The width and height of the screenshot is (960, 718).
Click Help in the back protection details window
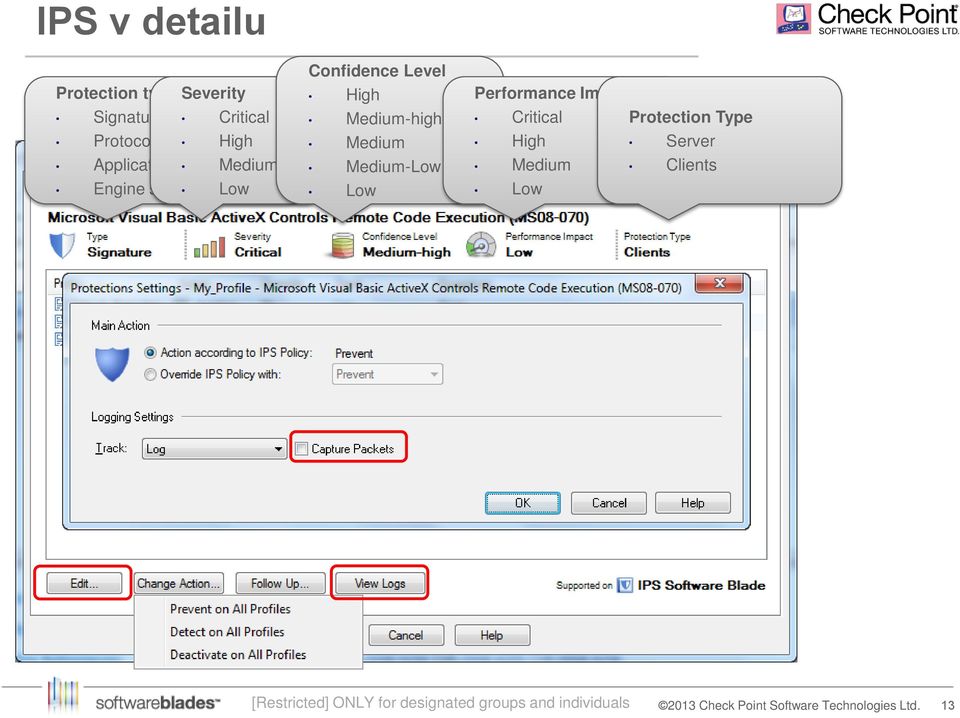[491, 635]
